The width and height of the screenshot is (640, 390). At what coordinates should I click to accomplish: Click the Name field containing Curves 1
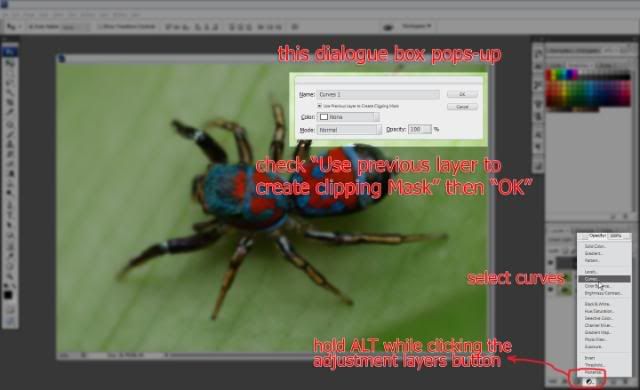tap(378, 94)
